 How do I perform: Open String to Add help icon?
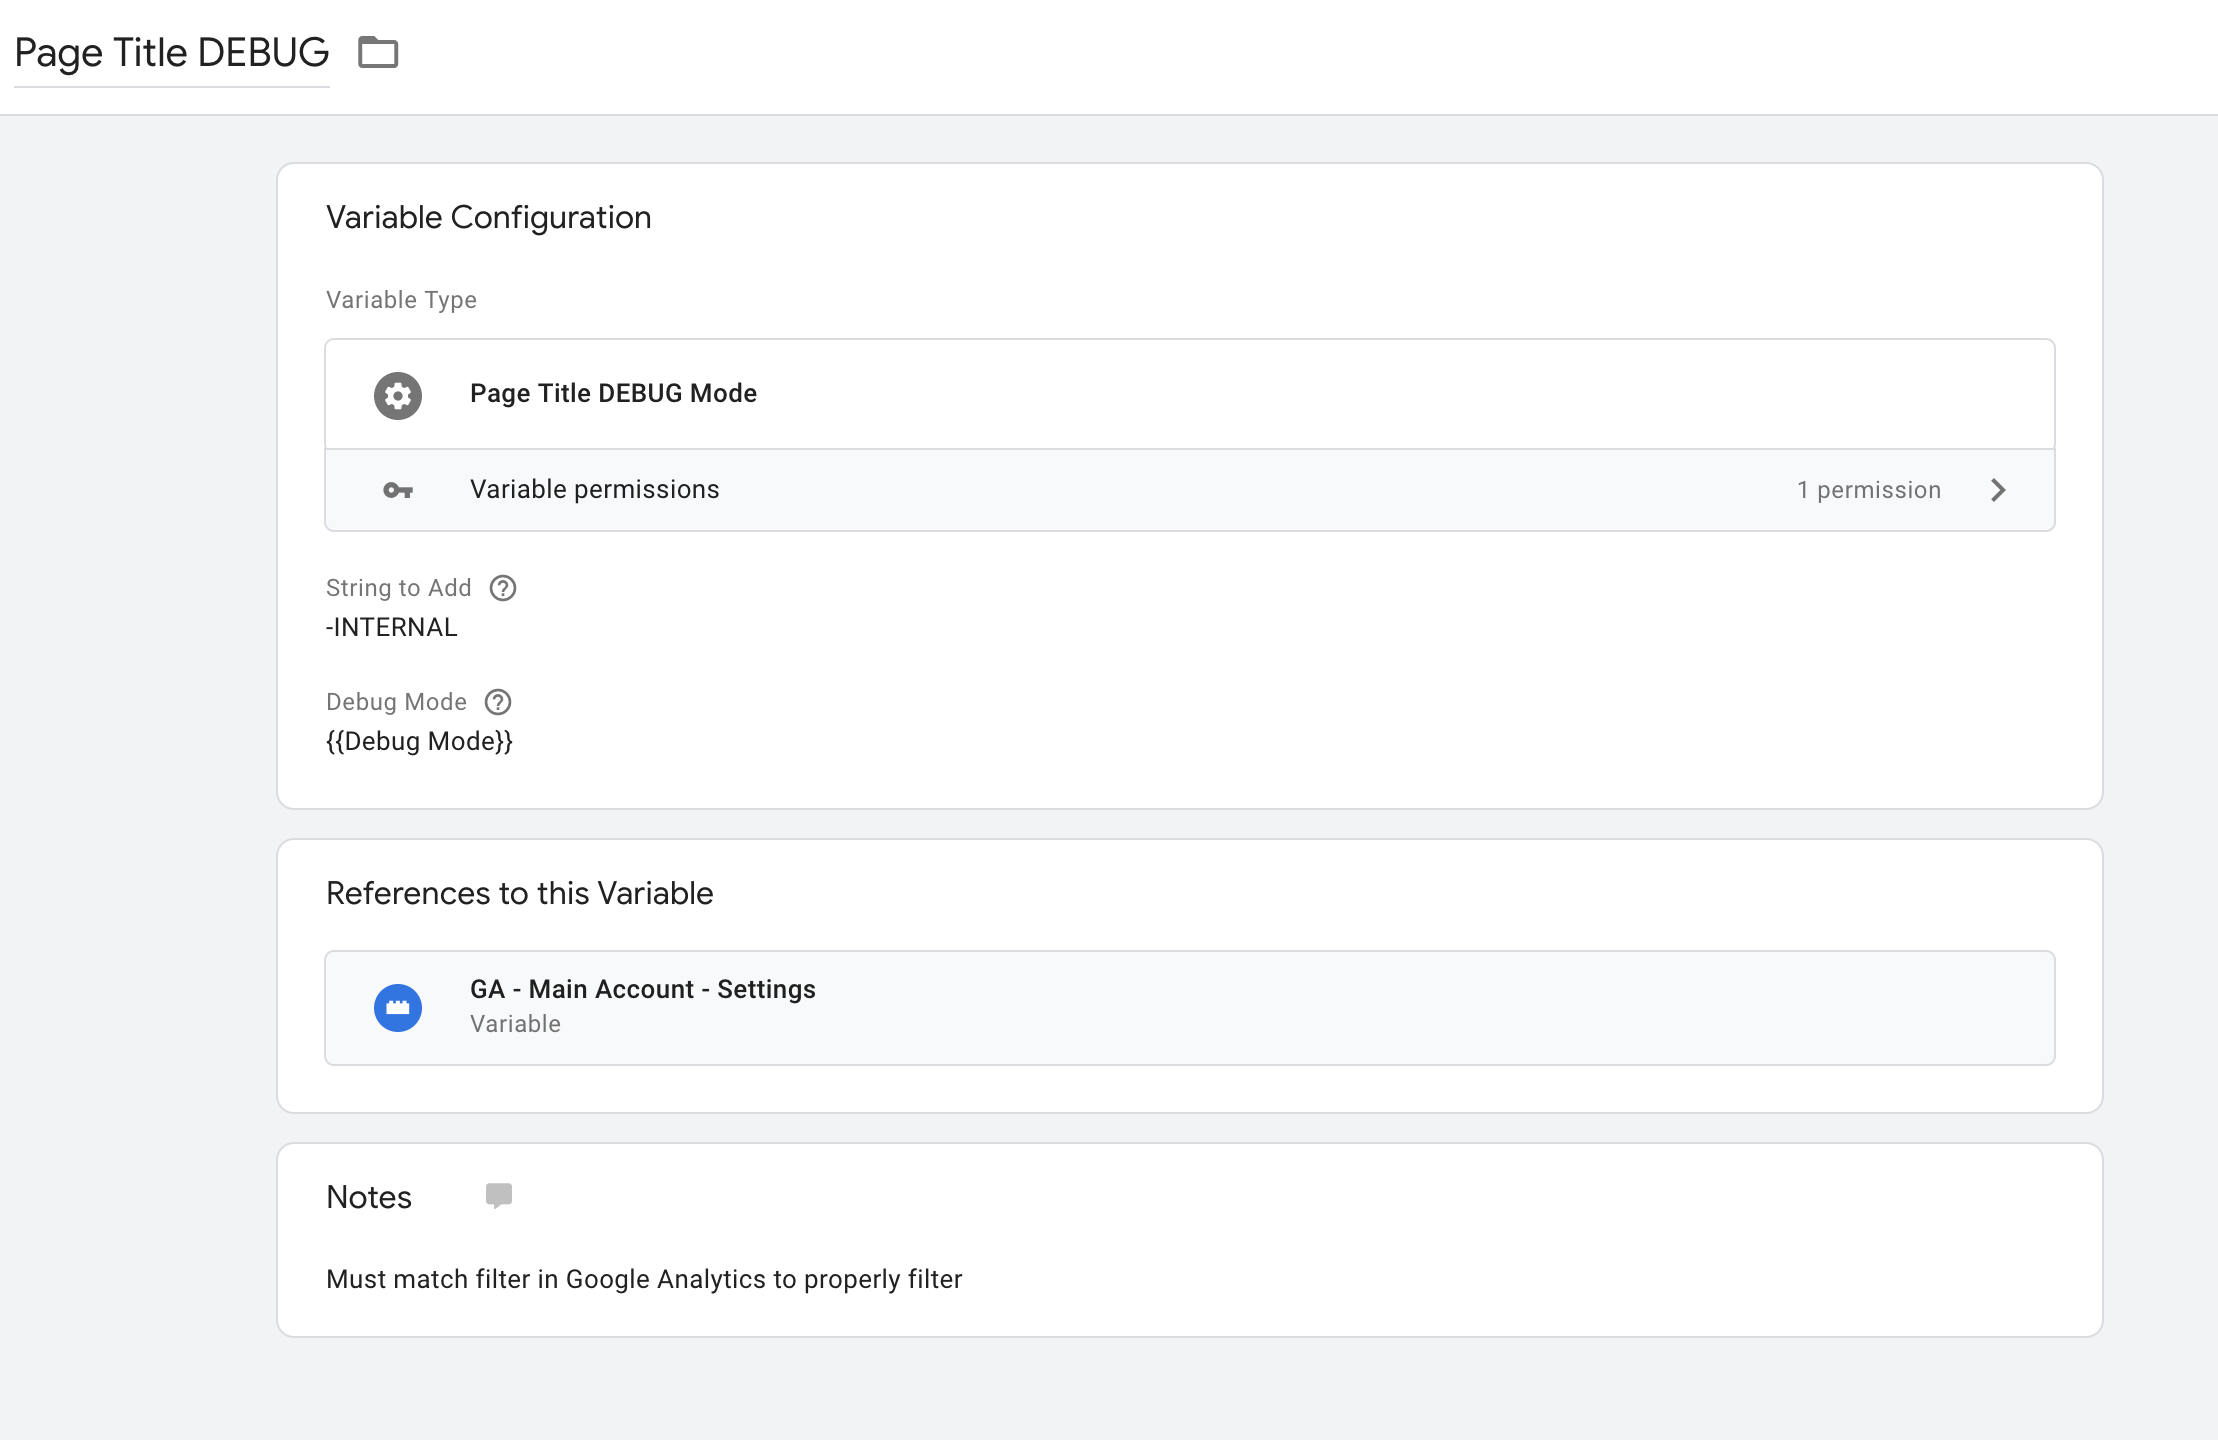coord(503,588)
